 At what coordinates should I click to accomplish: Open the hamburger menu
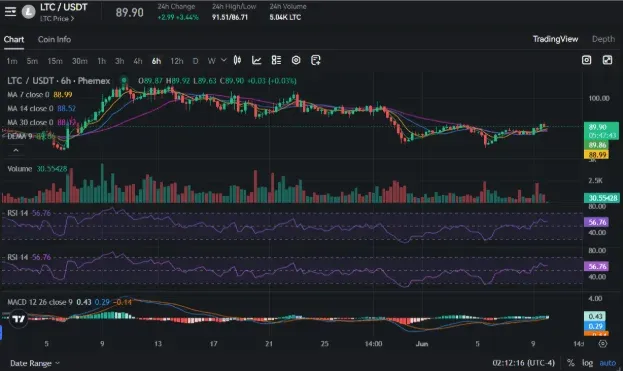[x=10, y=12]
